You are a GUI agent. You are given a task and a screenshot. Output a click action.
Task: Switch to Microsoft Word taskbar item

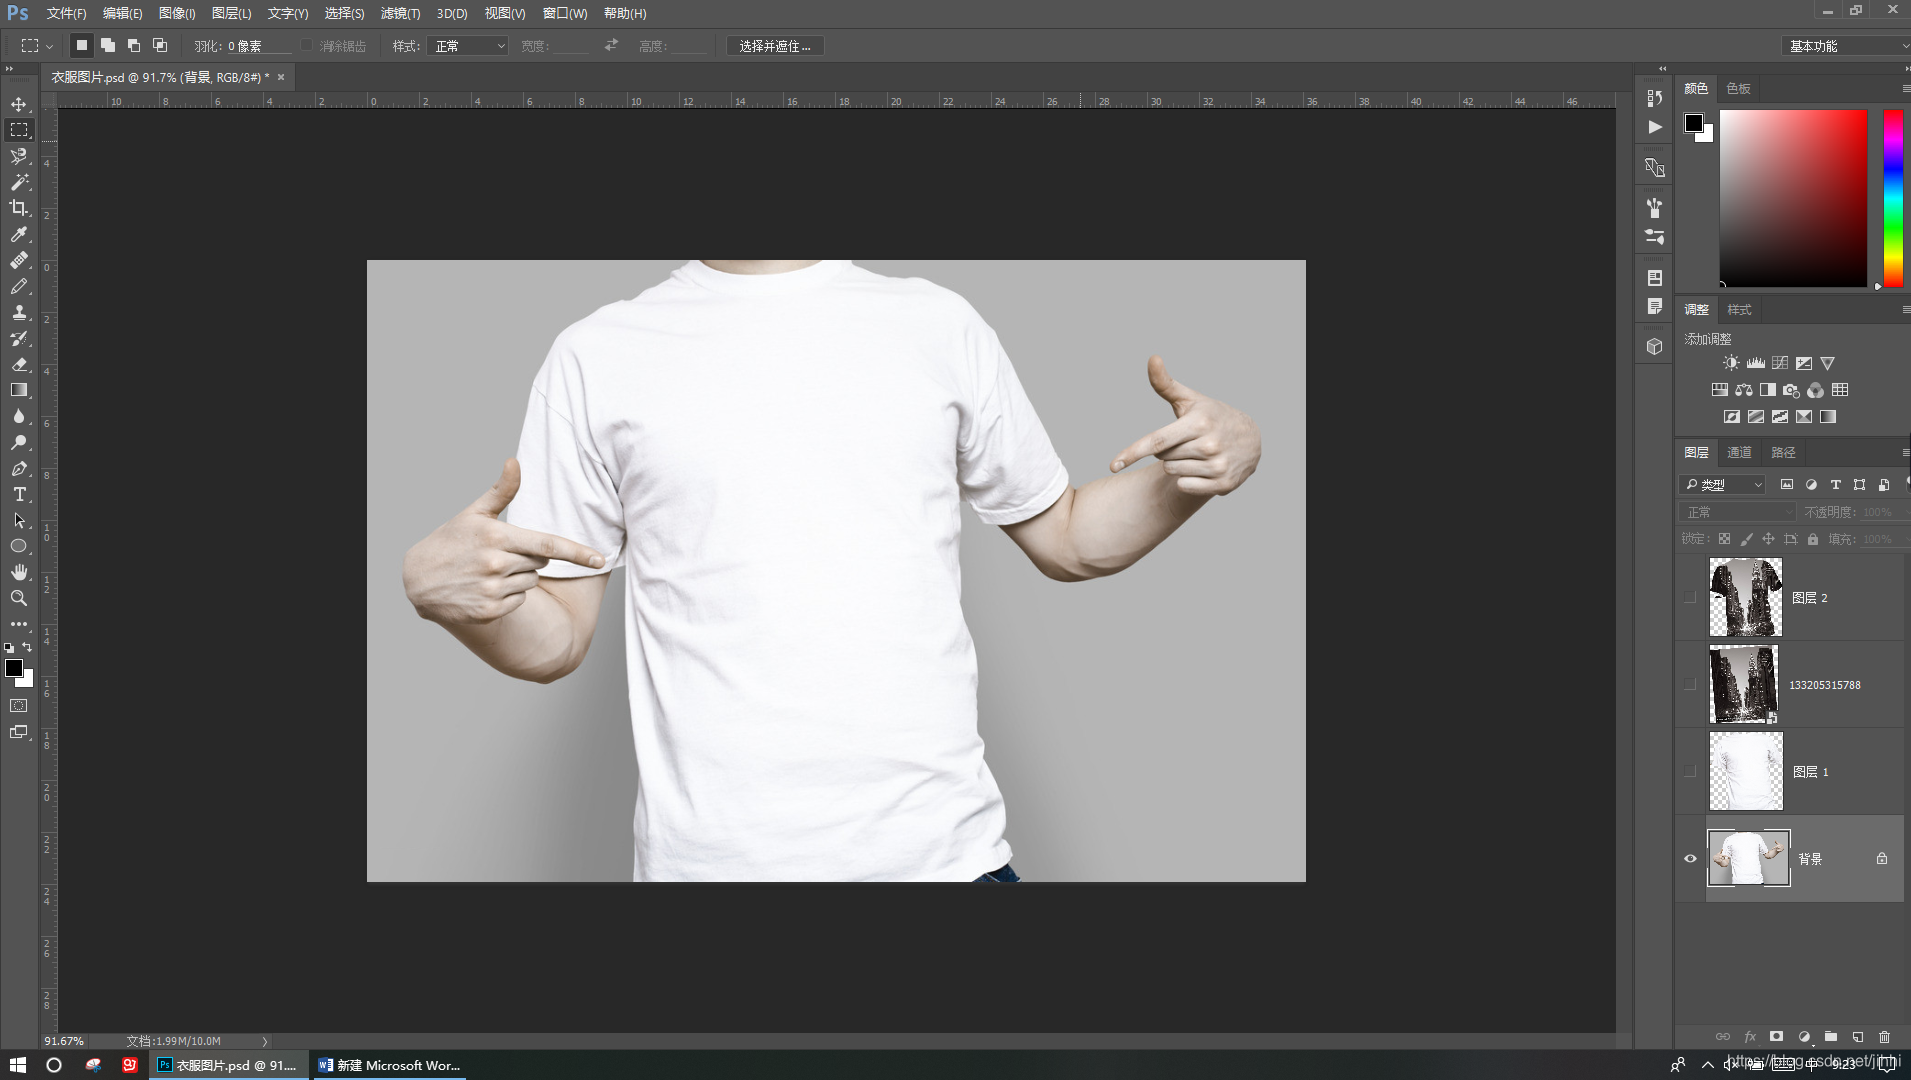pos(390,1065)
